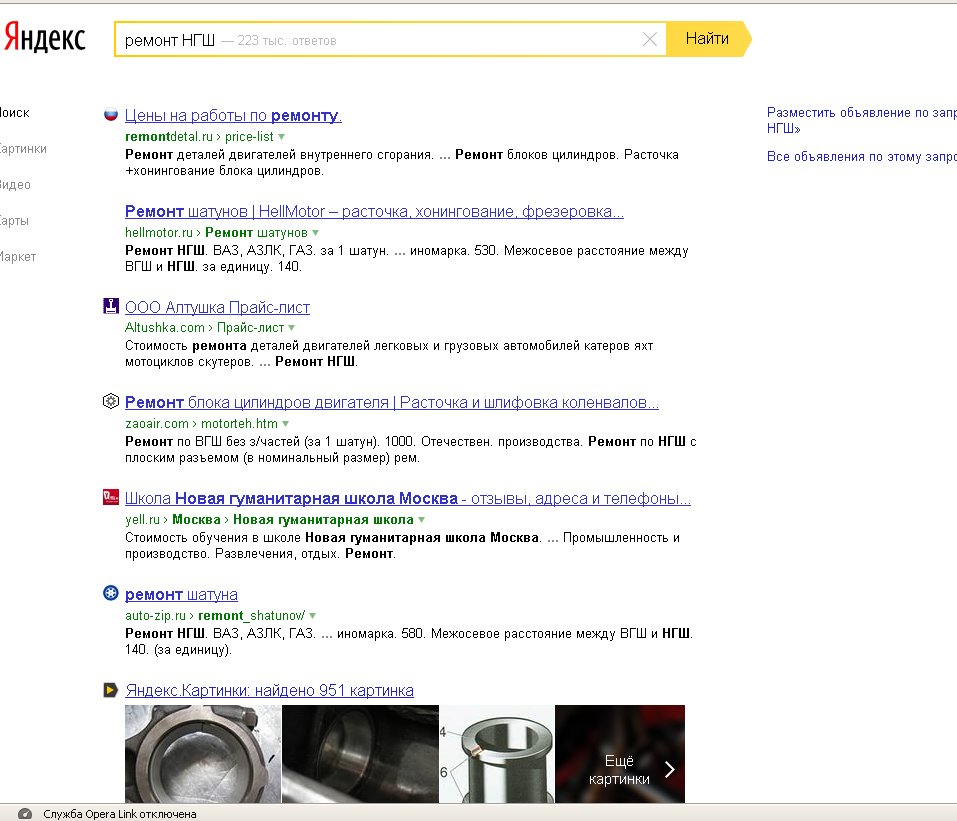The width and height of the screenshot is (957, 821).
Task: Expand dropdown arrow next to Altushka.com Прайс-лист
Action: pyautogui.click(x=292, y=328)
